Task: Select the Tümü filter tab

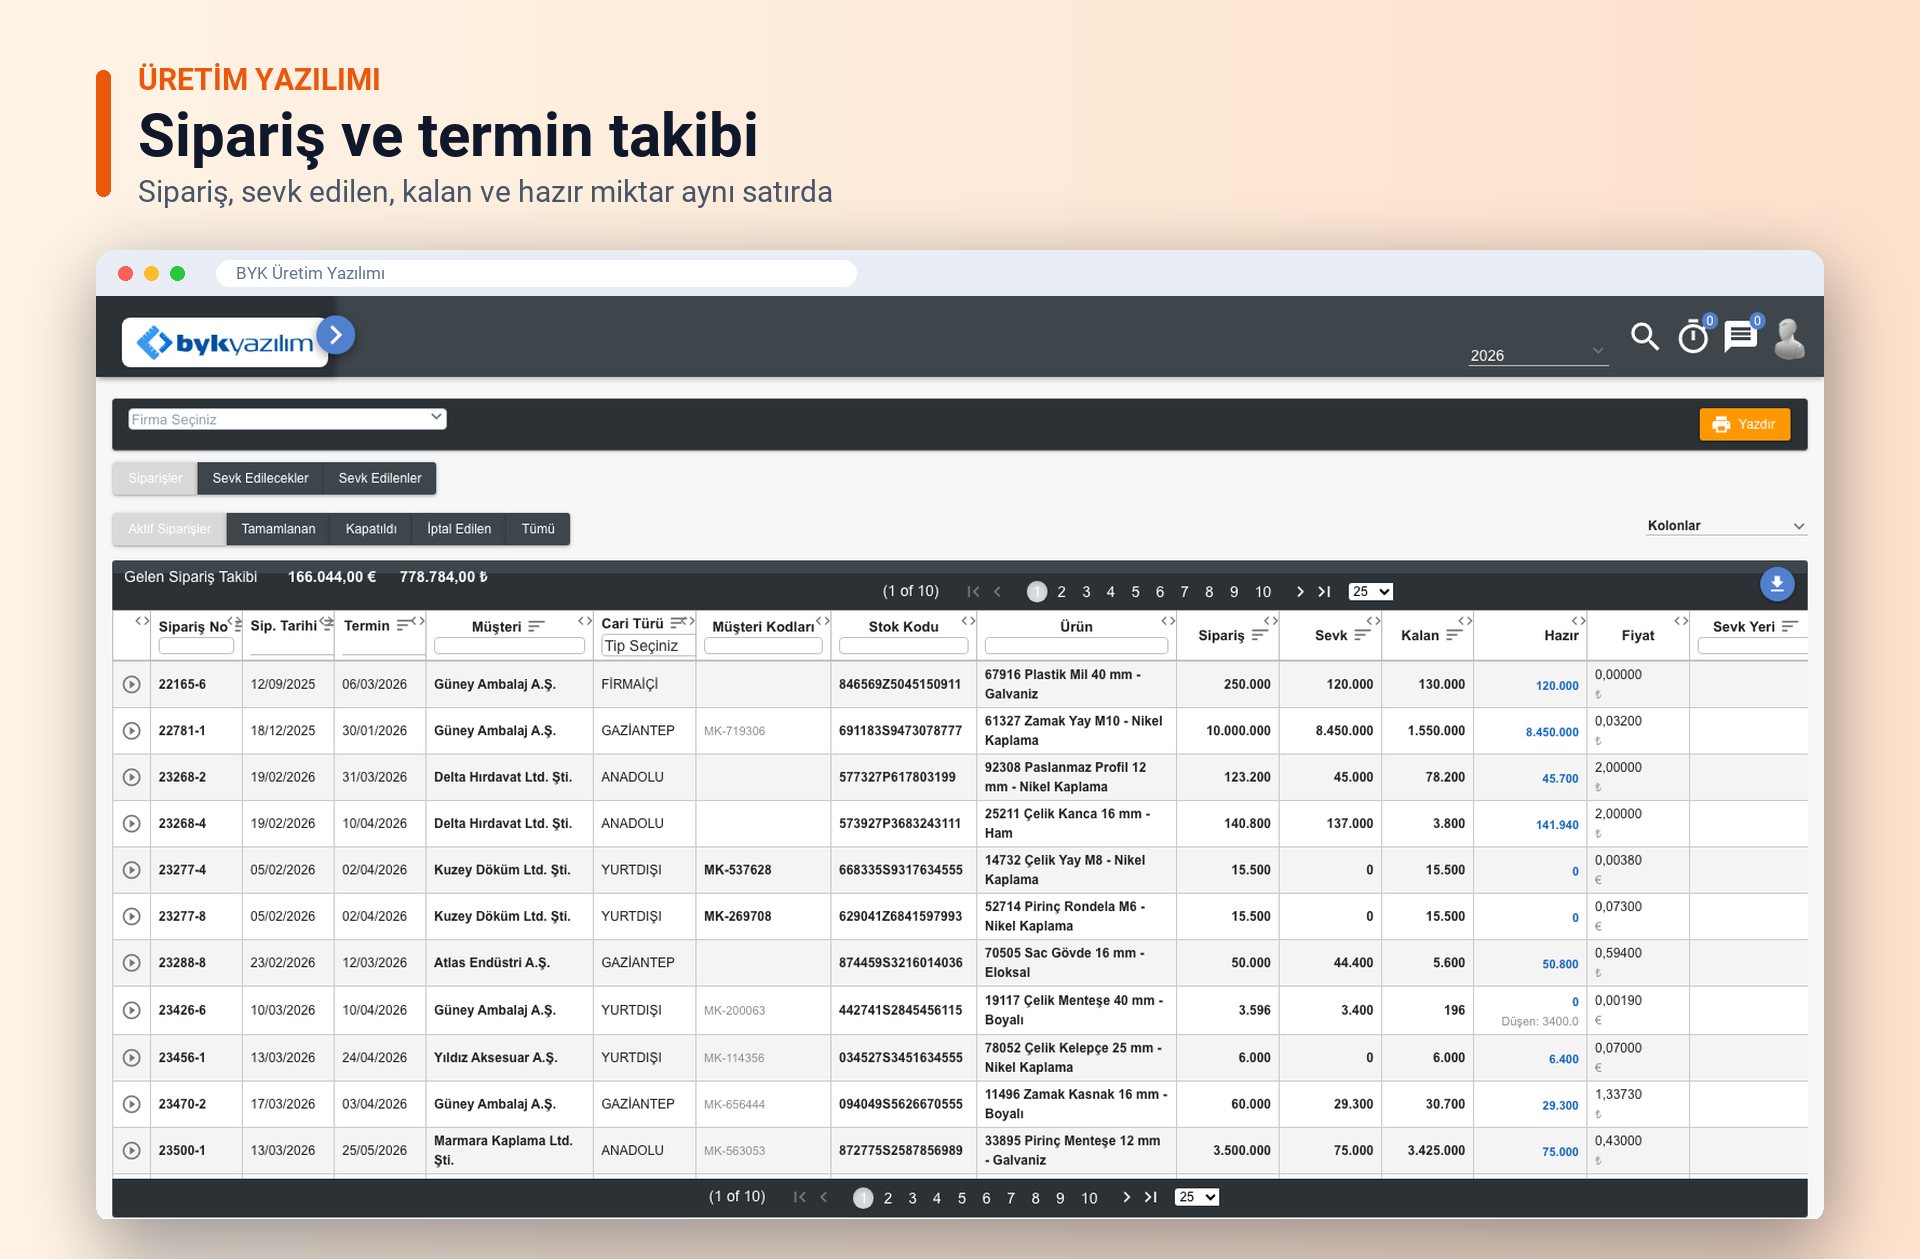Action: pyautogui.click(x=538, y=529)
